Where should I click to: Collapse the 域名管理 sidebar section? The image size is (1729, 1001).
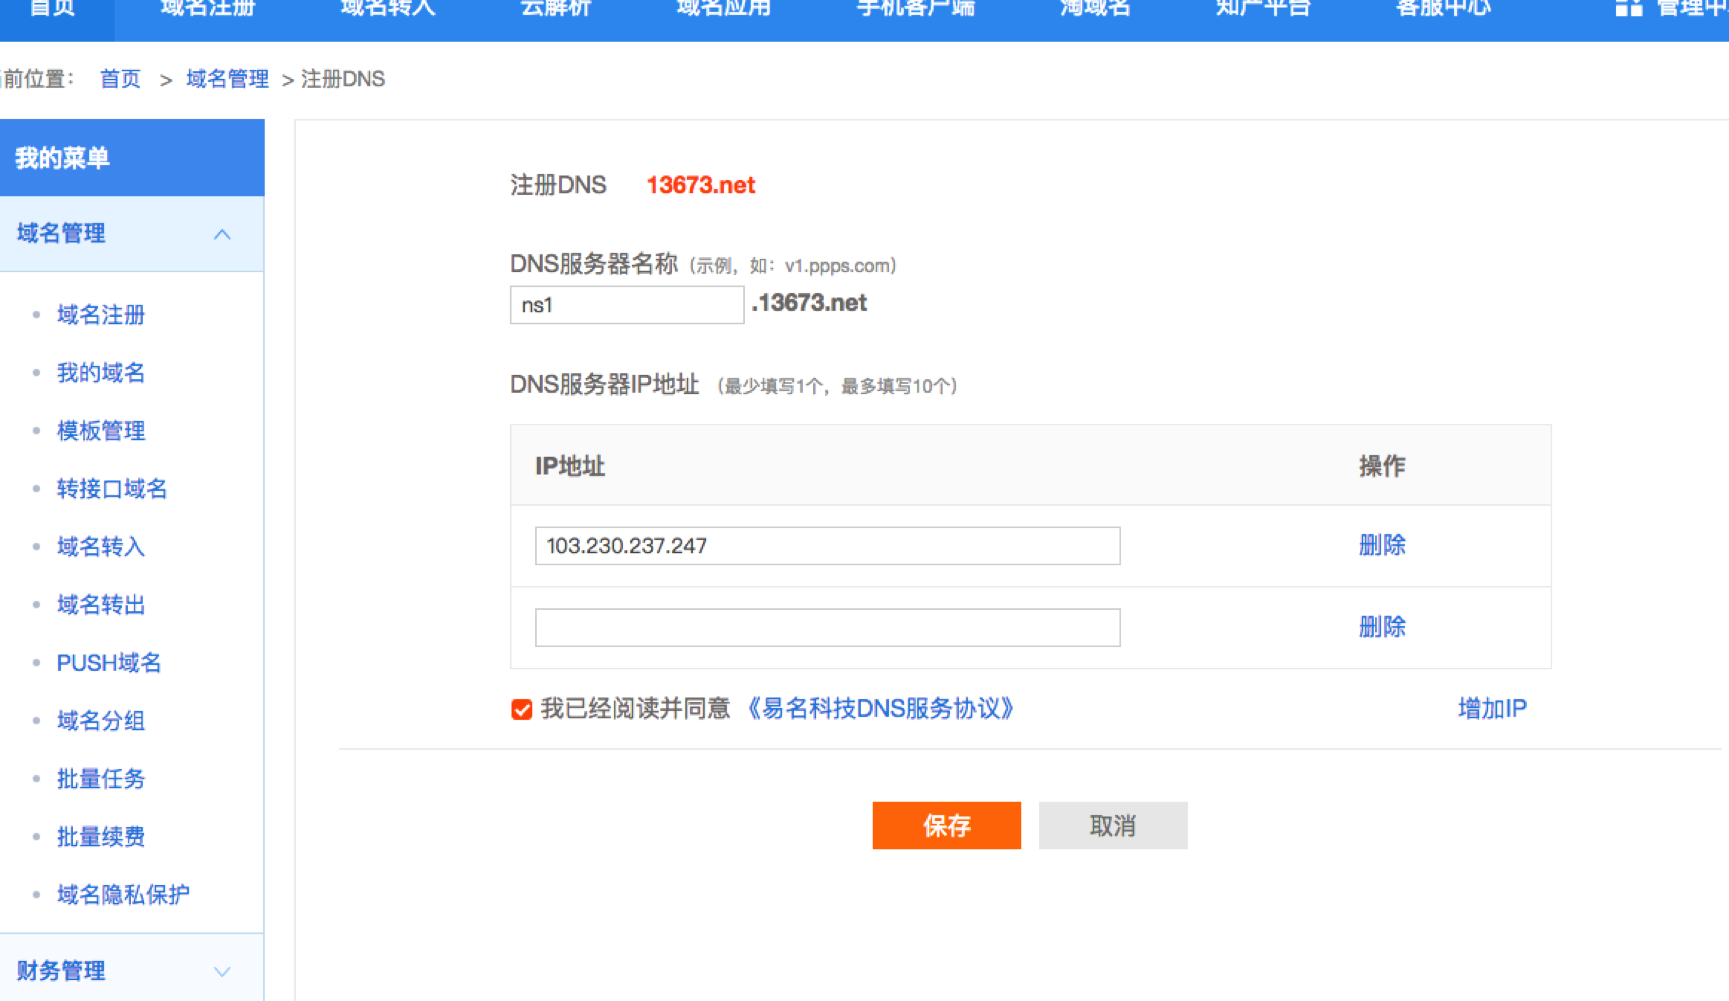[x=222, y=234]
